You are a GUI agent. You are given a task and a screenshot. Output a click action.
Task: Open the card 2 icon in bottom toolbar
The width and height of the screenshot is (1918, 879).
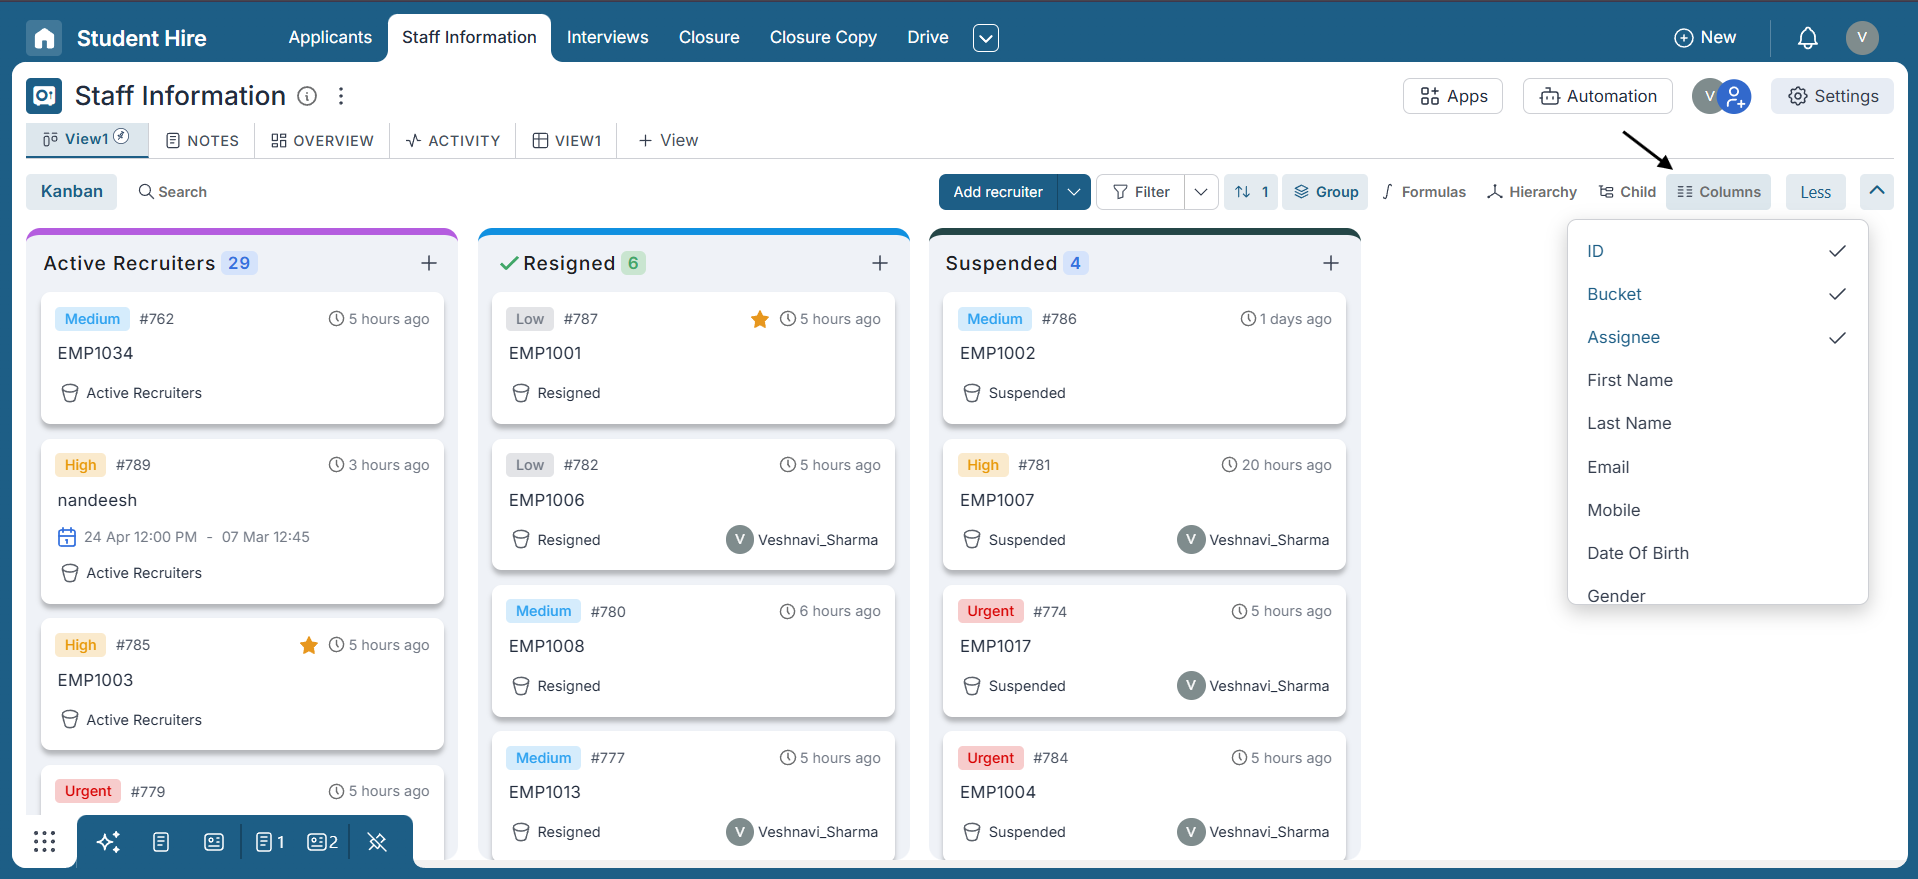(x=322, y=842)
